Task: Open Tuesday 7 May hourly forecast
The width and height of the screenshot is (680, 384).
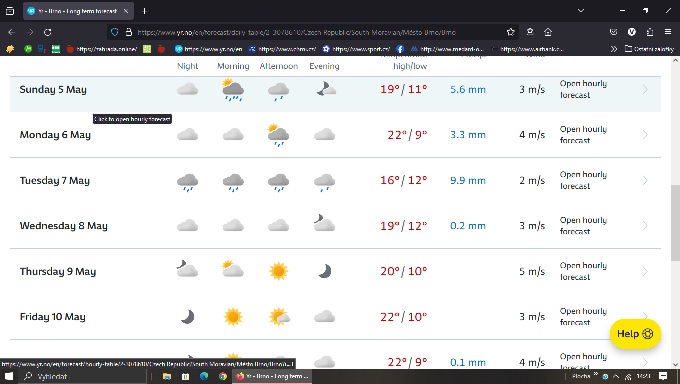Action: click(583, 180)
